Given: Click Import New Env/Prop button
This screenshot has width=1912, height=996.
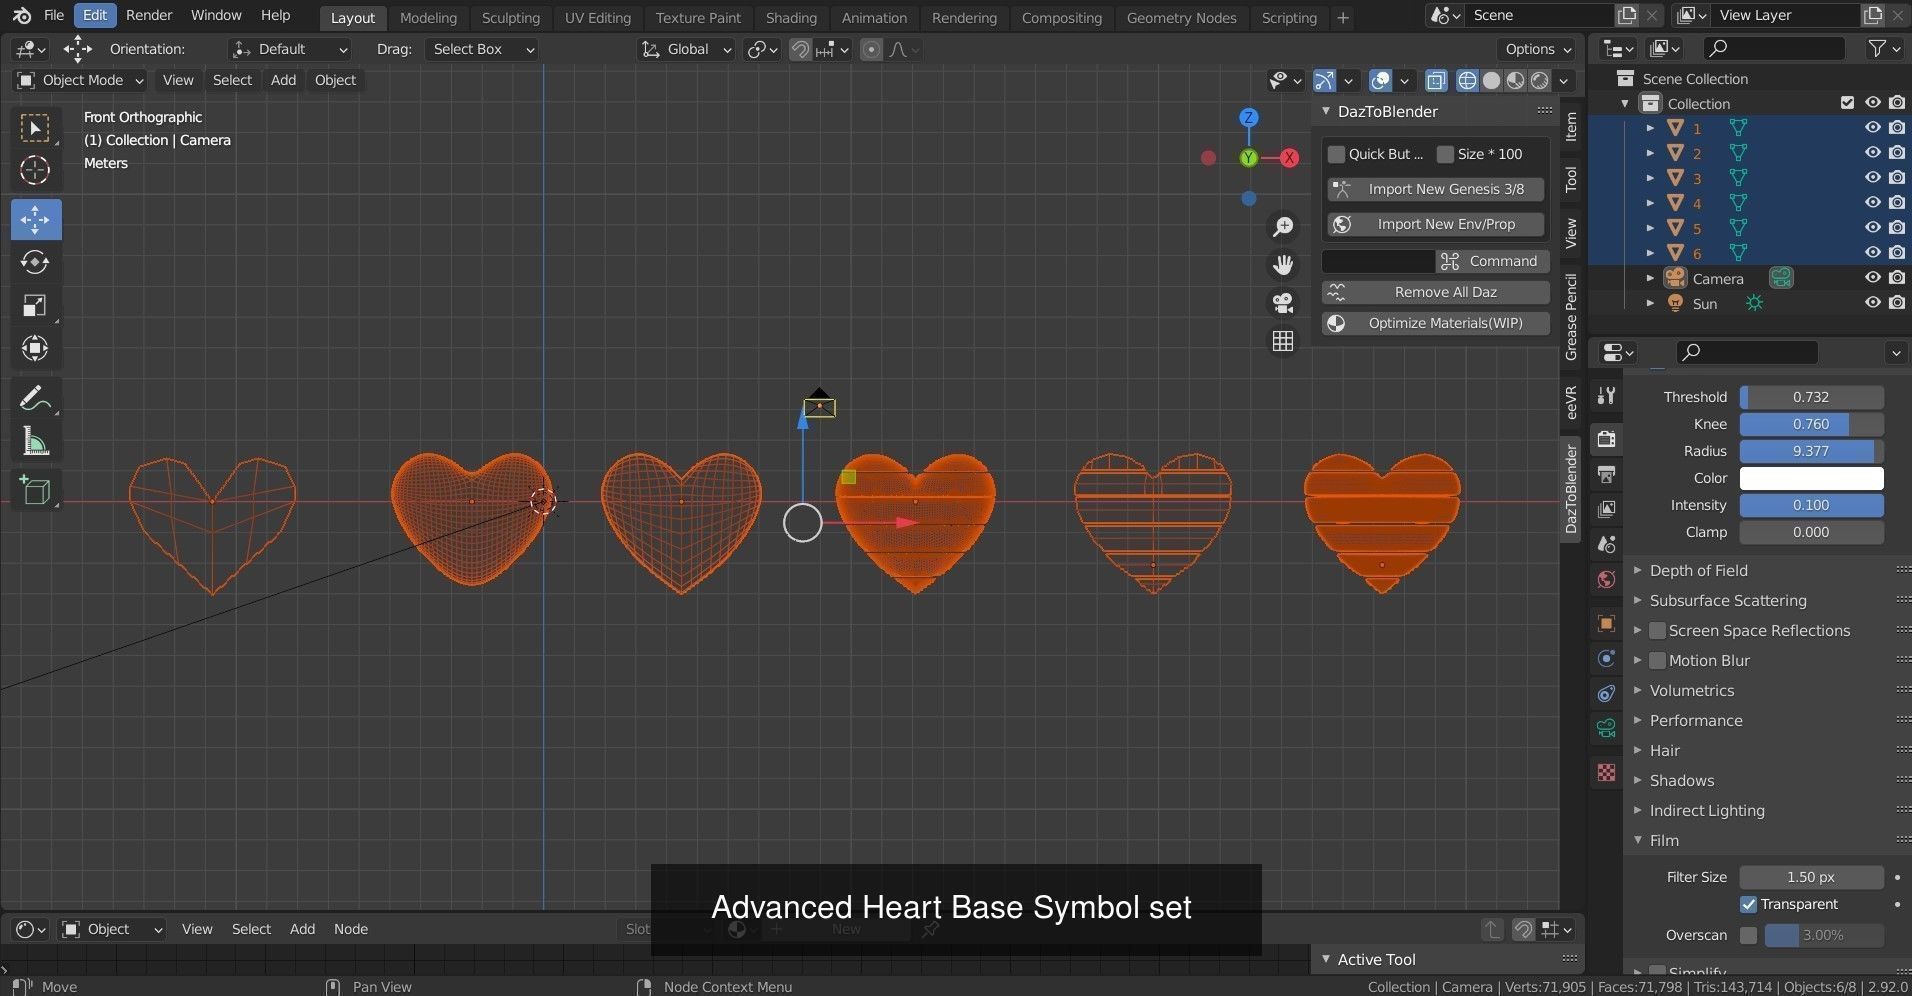Looking at the screenshot, I should [x=1436, y=224].
